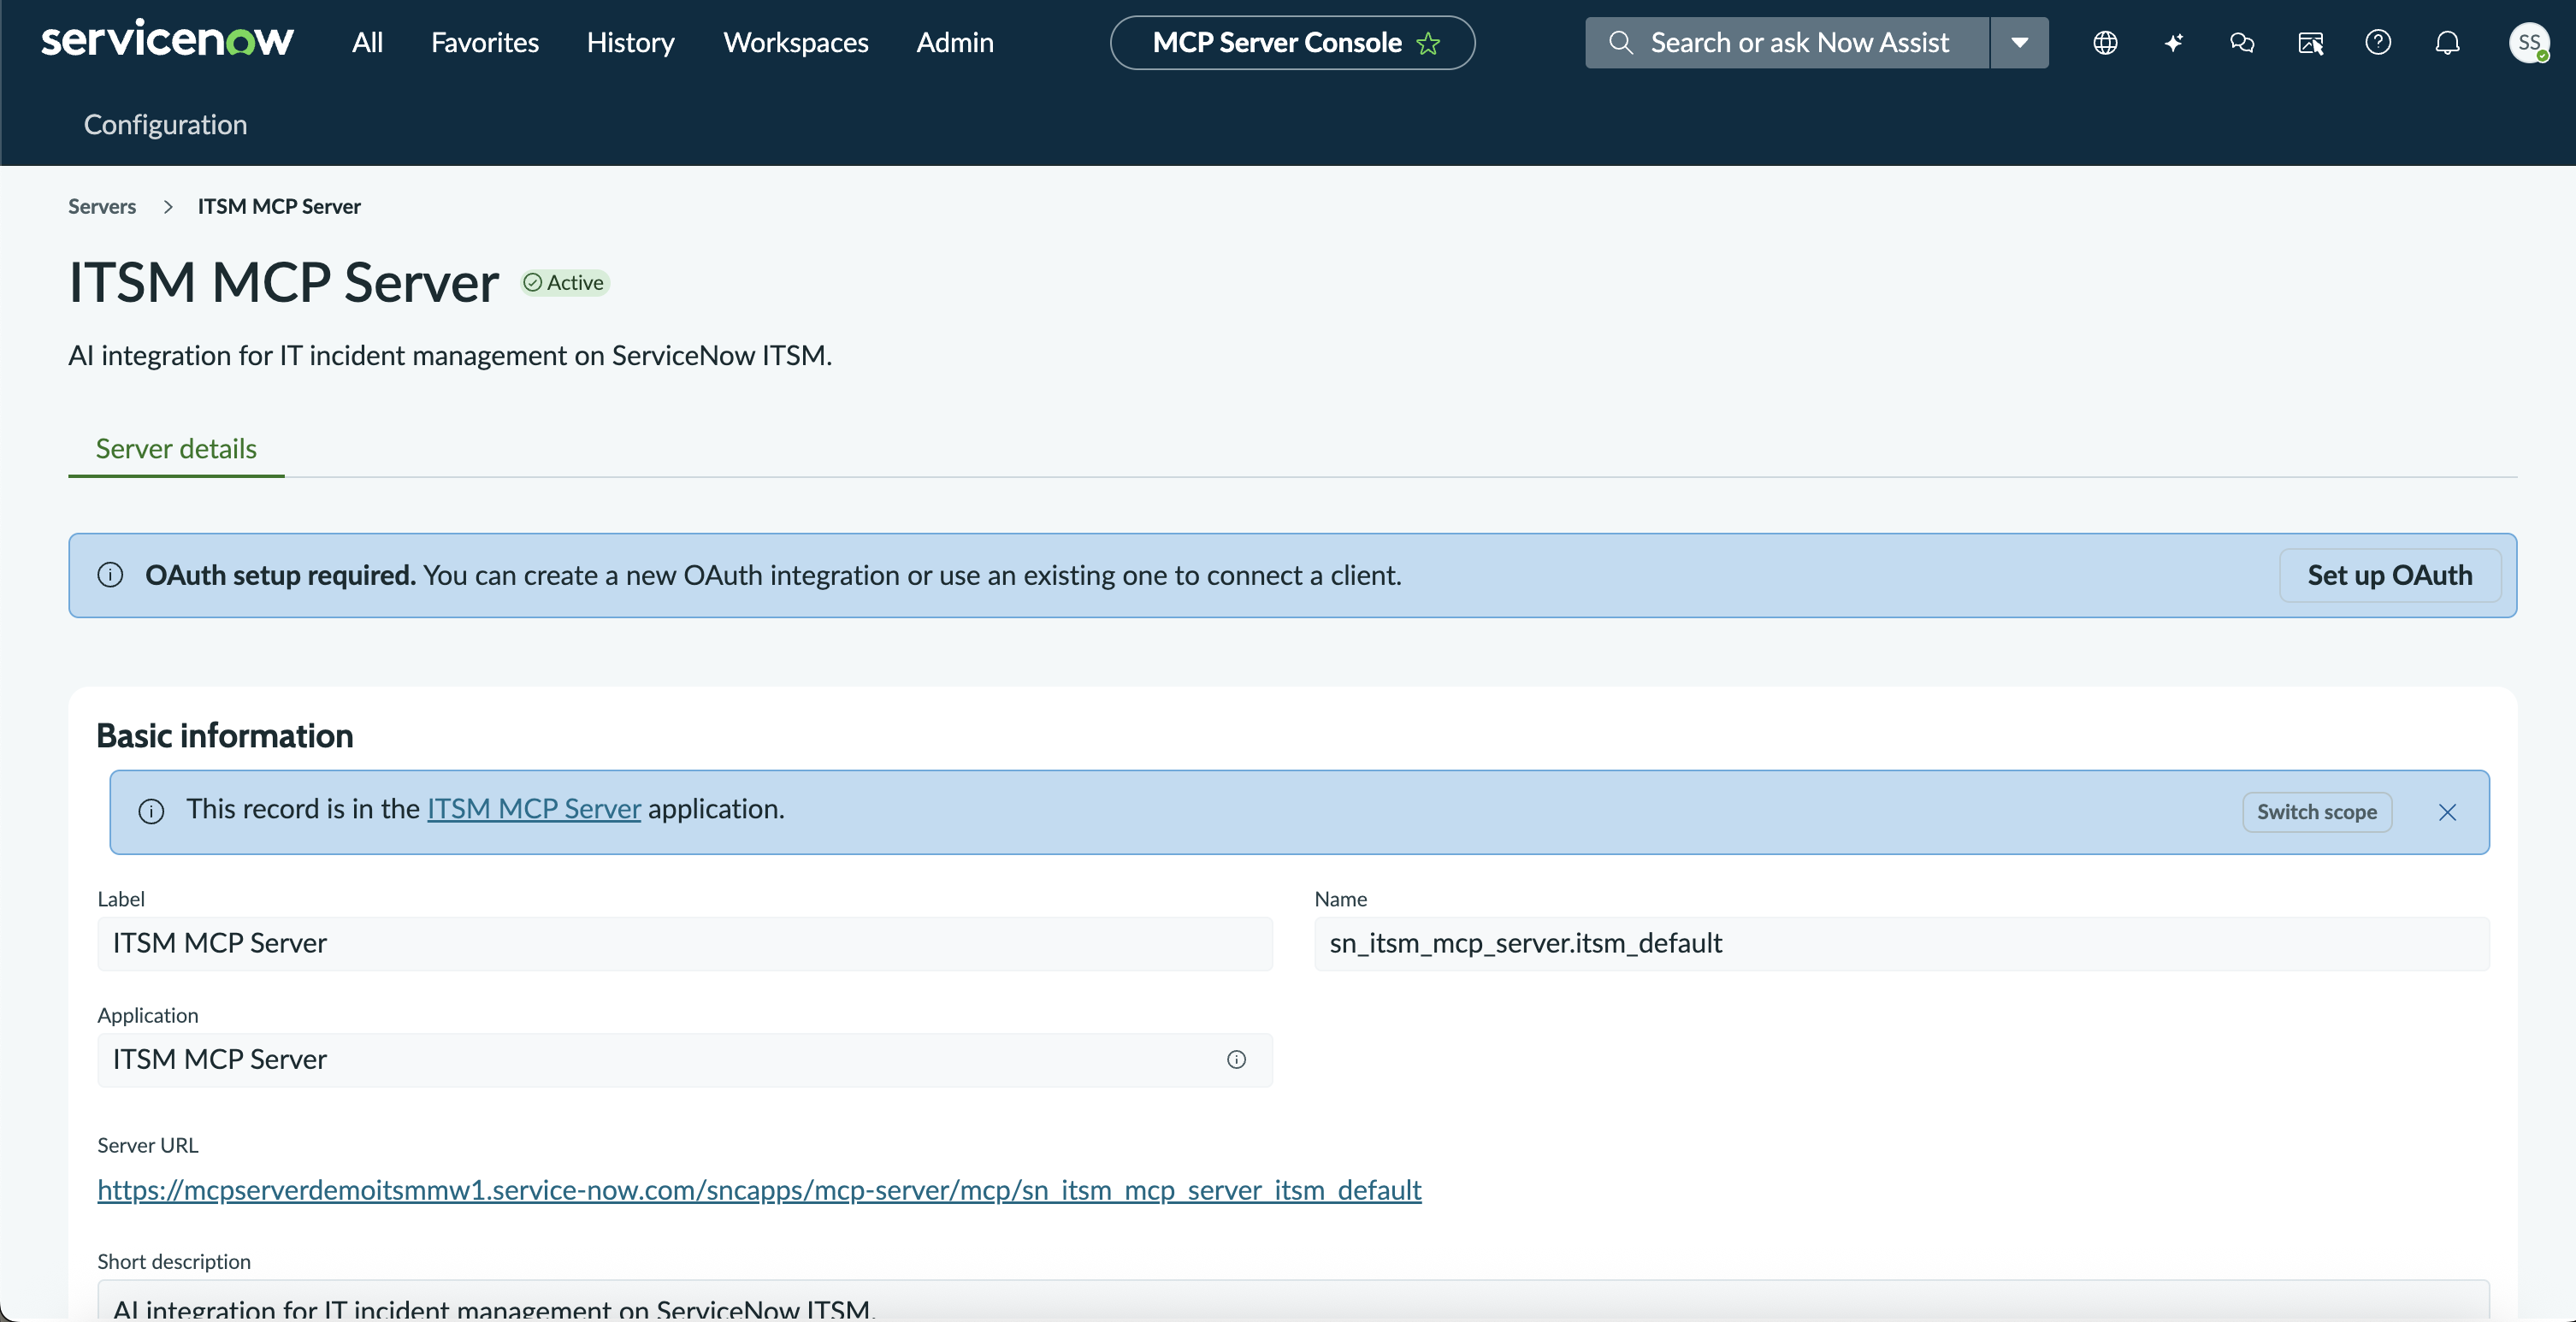Screen dimensions: 2576x1322
Task: Go to Servers breadcrumb
Action: click(x=102, y=206)
